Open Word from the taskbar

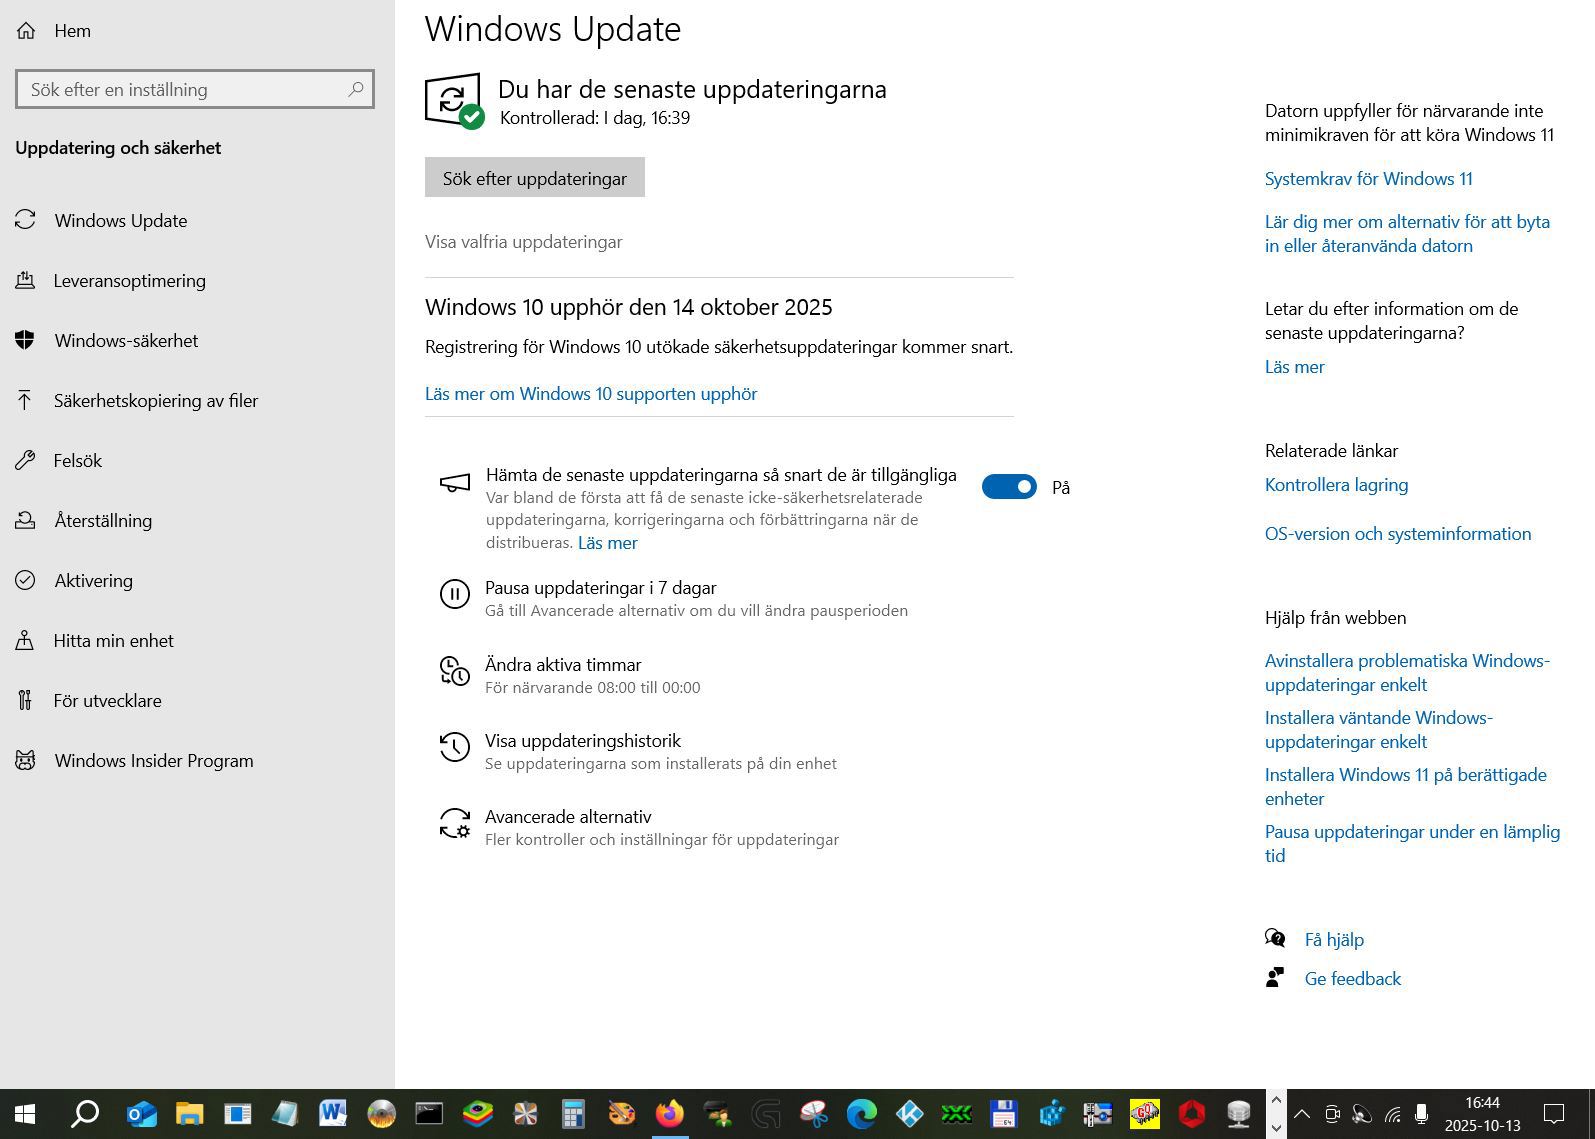tap(333, 1114)
